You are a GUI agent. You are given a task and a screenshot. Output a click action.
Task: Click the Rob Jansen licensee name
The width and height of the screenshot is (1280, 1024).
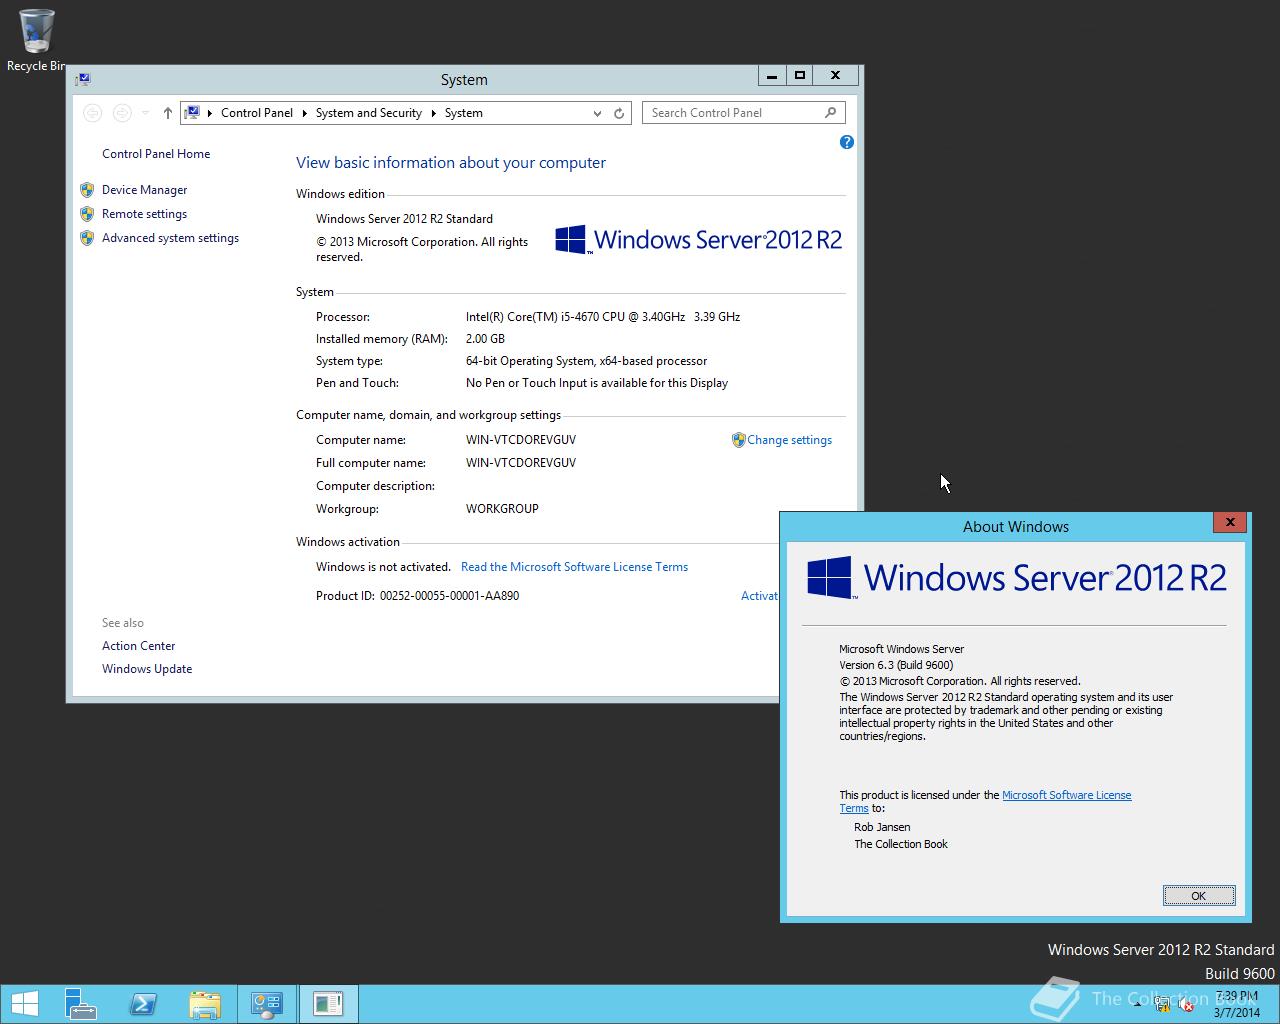tap(882, 827)
